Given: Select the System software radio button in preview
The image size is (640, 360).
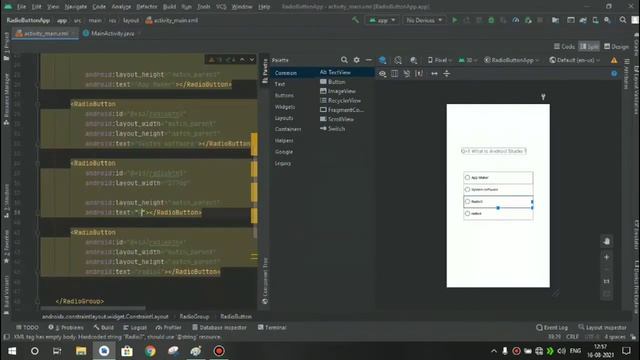Looking at the screenshot, I should click(467, 189).
